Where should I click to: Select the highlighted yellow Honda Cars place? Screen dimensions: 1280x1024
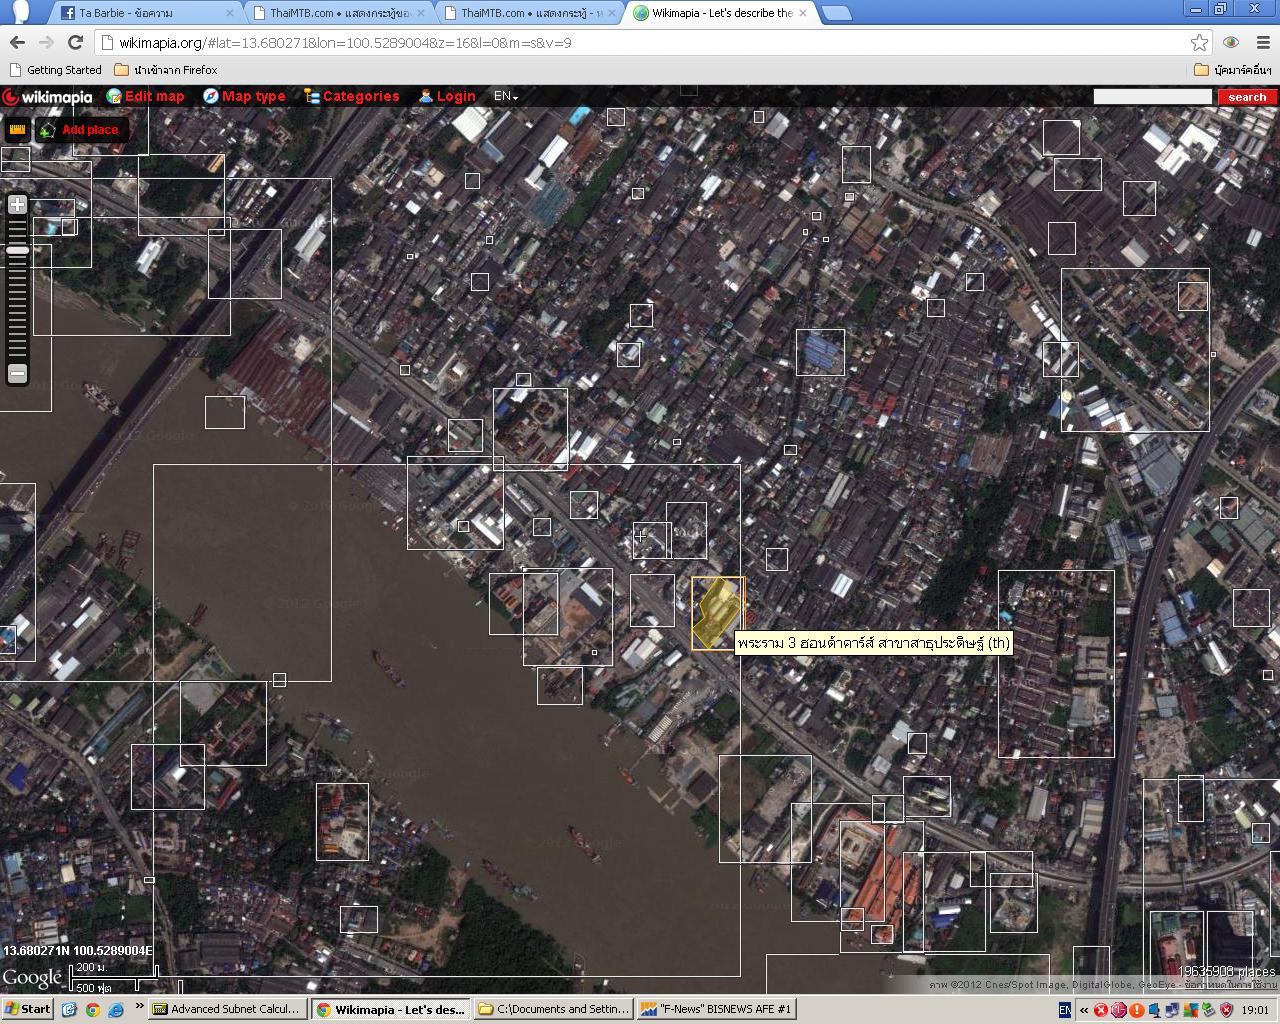[x=716, y=612]
